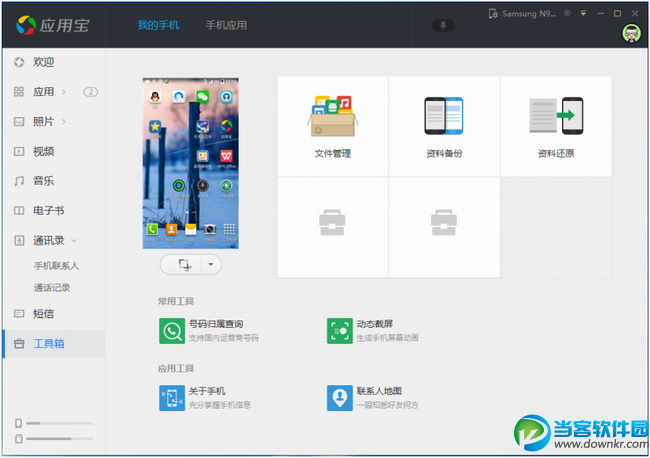
Task: Click the user avatar picture
Action: click(631, 34)
